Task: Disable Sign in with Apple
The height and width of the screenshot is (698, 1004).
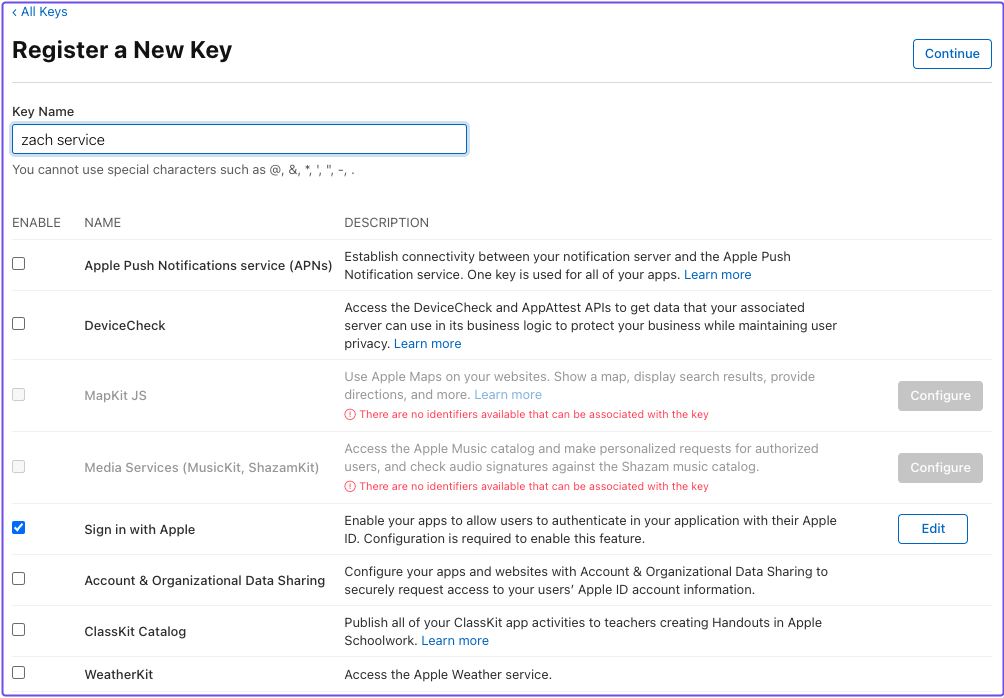Action: 17,527
